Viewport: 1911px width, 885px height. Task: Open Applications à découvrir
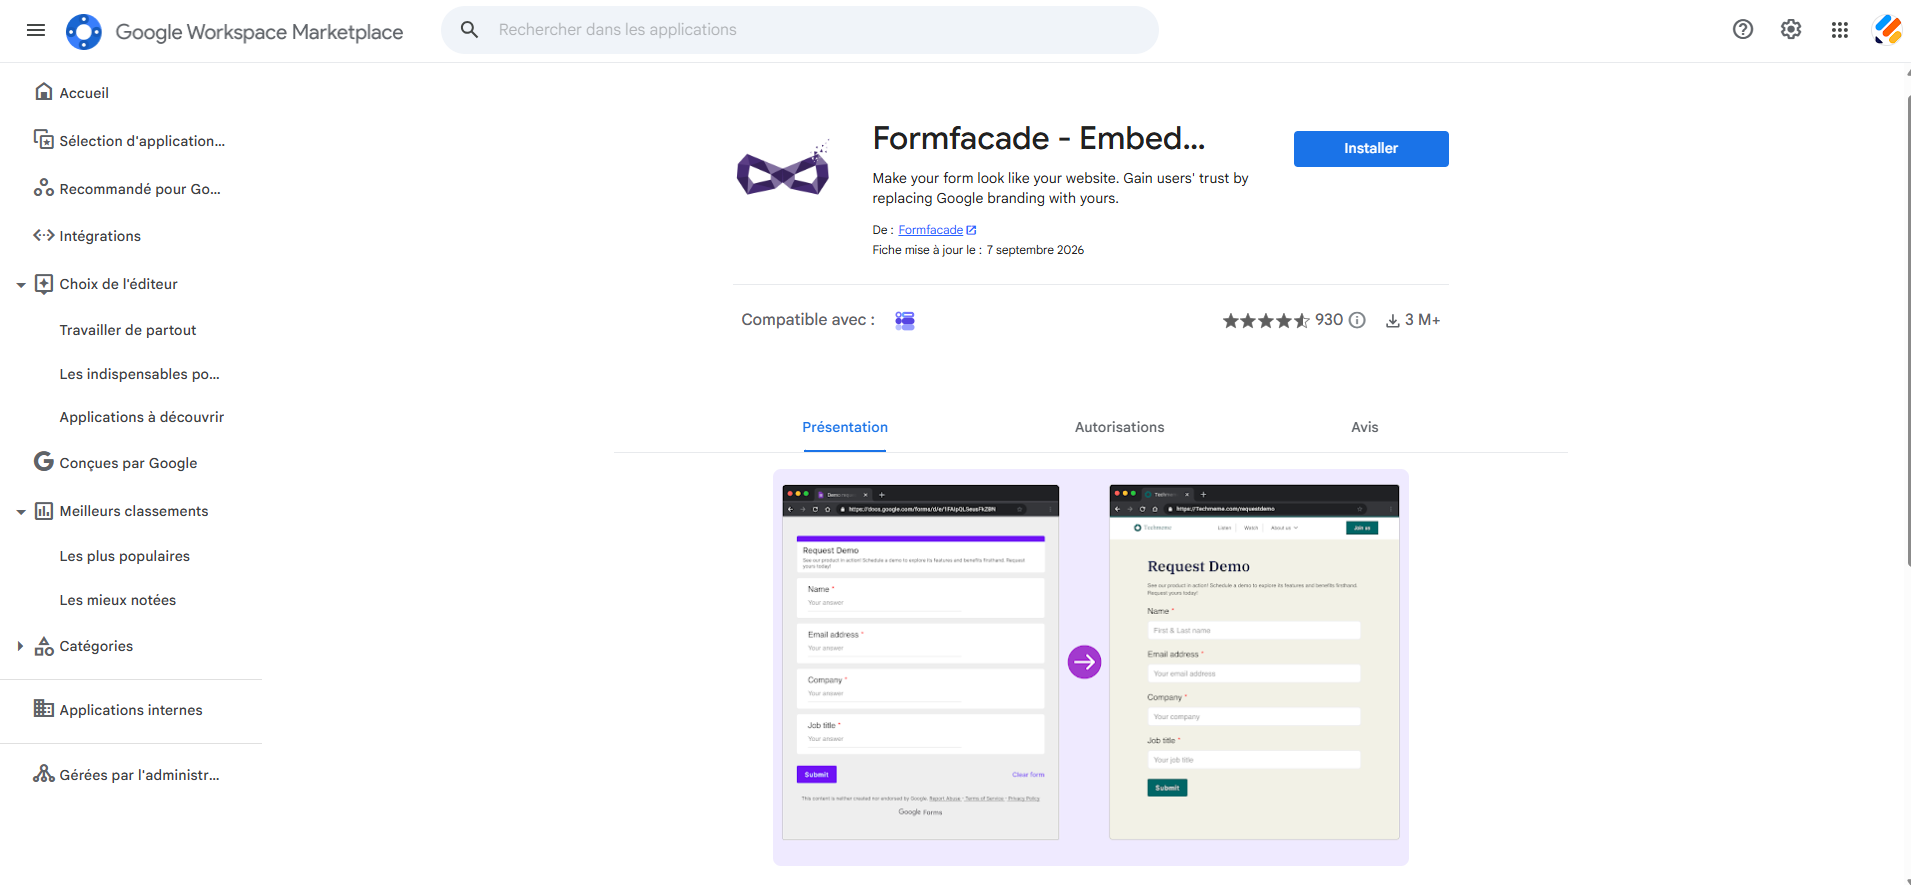coord(142,417)
